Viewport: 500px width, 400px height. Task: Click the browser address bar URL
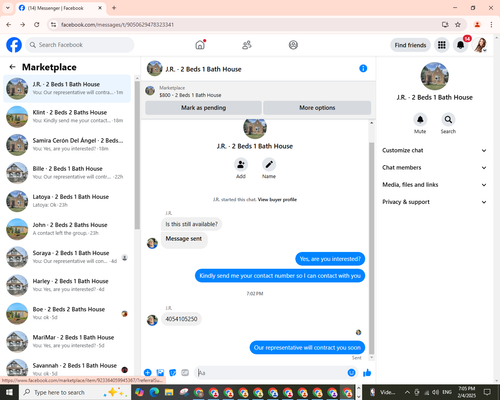[117, 25]
